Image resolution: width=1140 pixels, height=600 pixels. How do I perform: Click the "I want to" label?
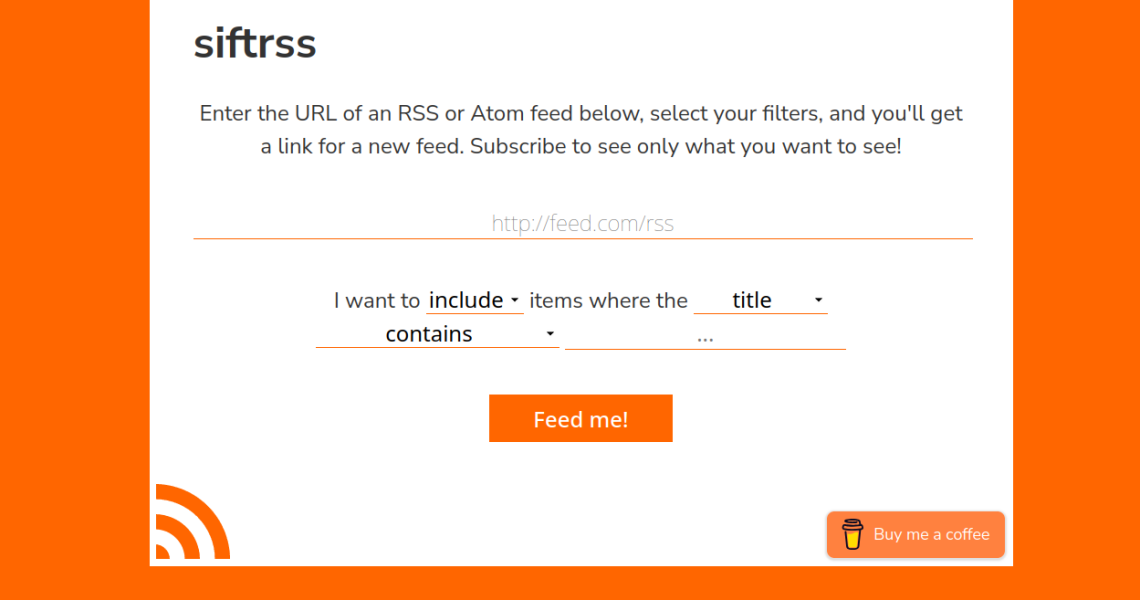377,300
